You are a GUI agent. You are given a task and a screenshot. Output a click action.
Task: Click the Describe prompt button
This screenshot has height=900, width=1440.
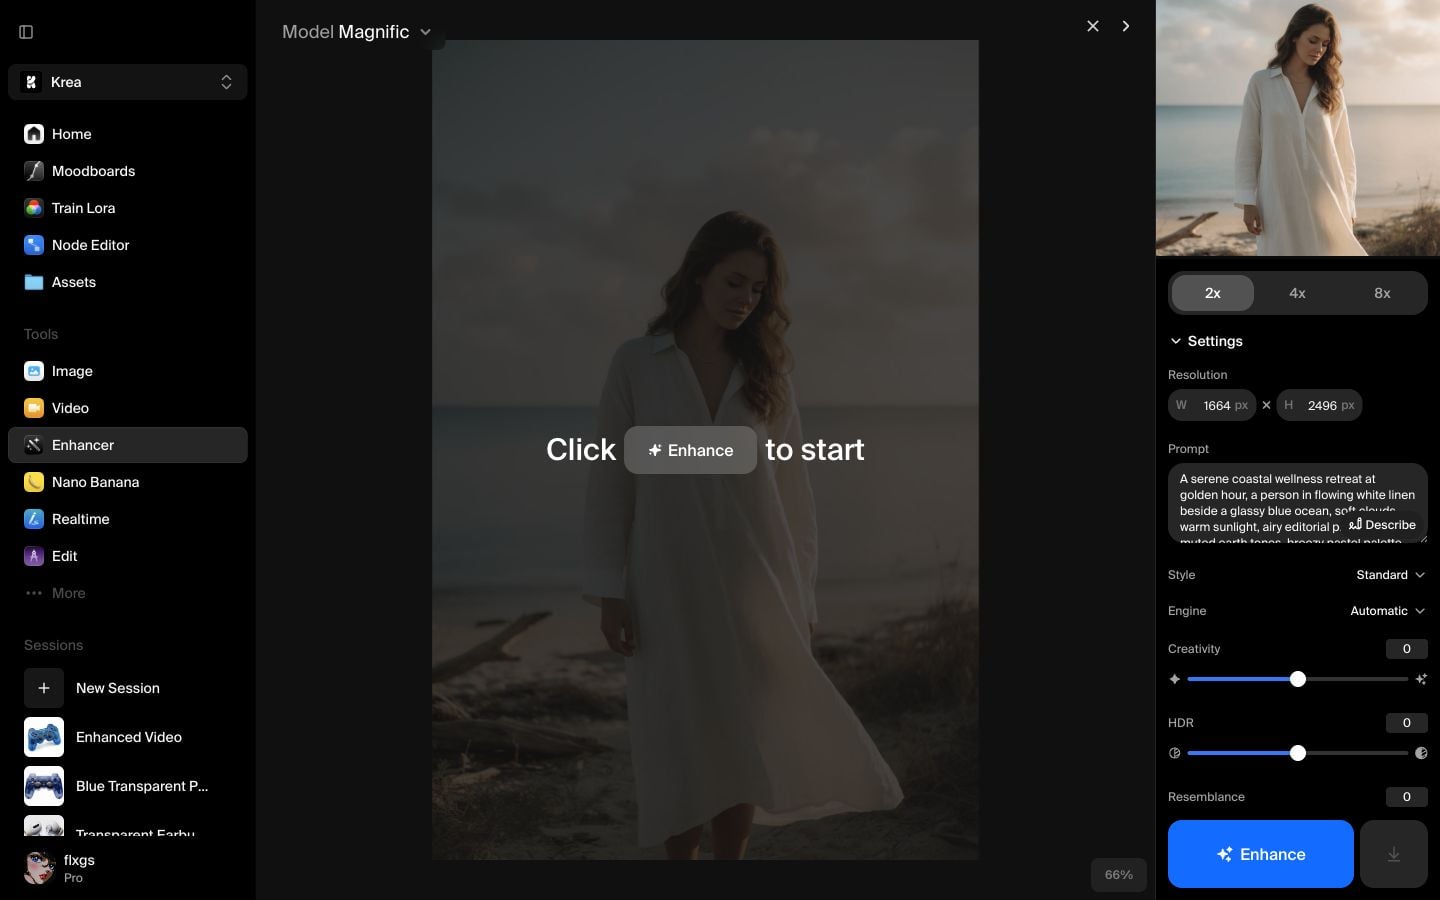pos(1382,525)
